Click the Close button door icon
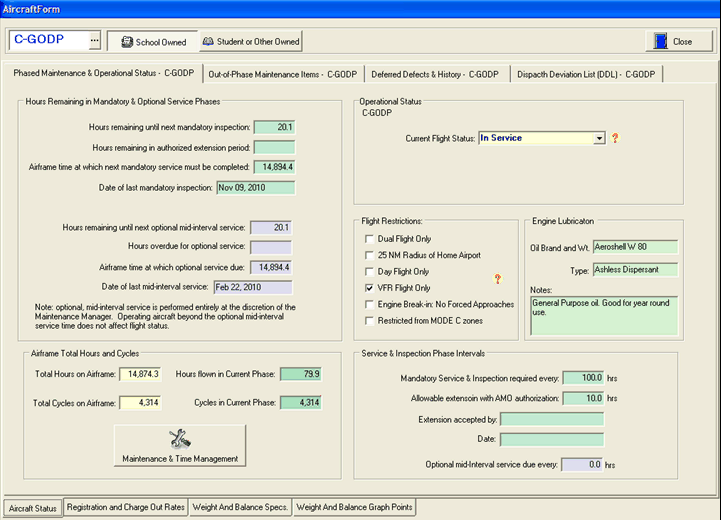Viewport: 721px width, 520px height. [661, 42]
